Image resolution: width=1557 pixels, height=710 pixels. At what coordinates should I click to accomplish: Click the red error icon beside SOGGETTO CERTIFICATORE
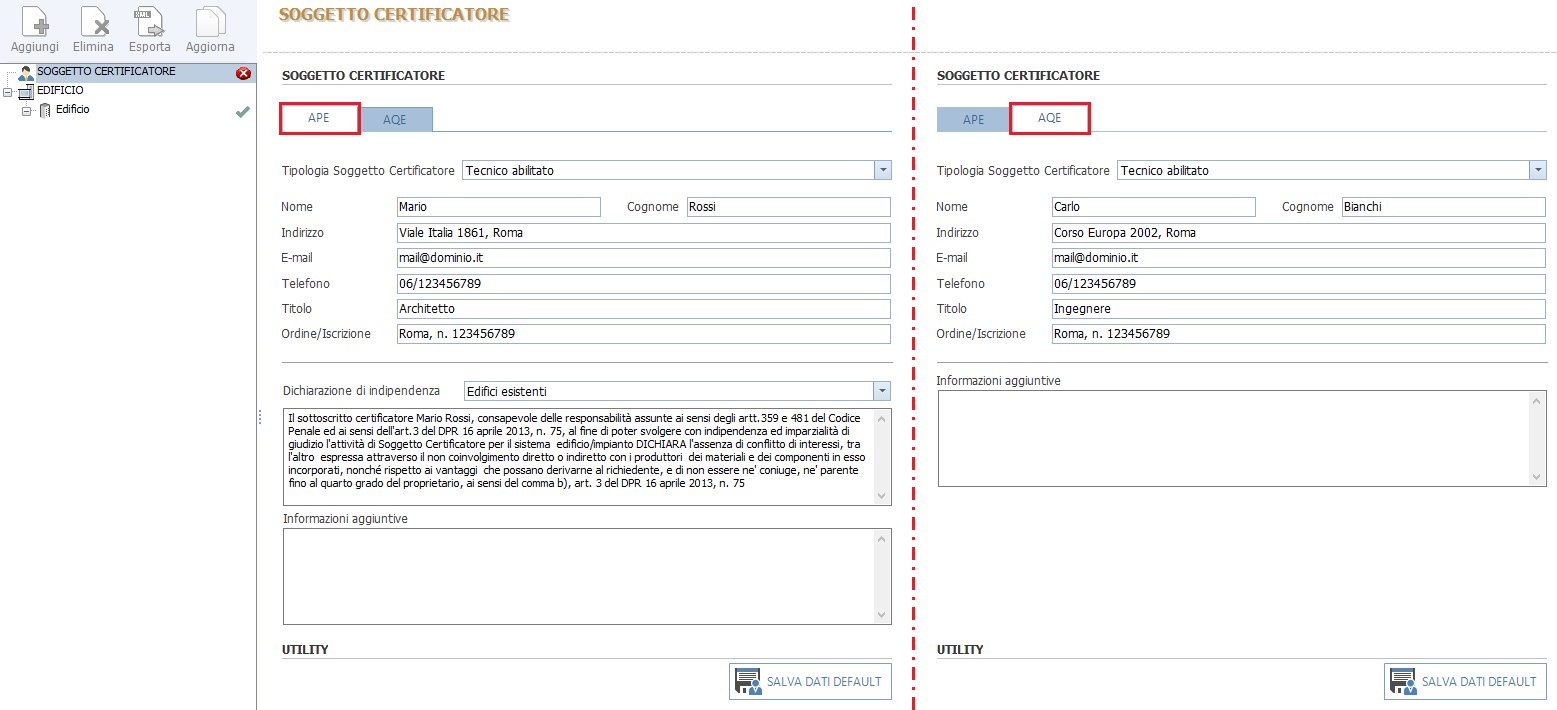click(243, 73)
